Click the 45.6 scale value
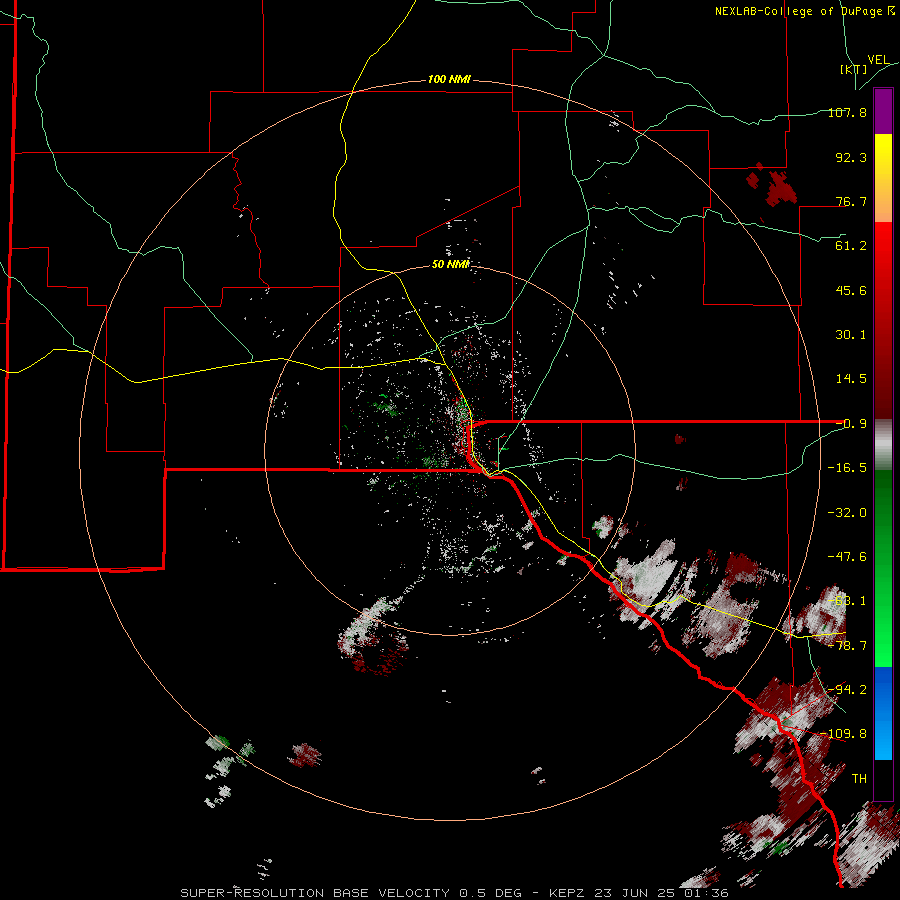This screenshot has width=900, height=900. (x=851, y=290)
